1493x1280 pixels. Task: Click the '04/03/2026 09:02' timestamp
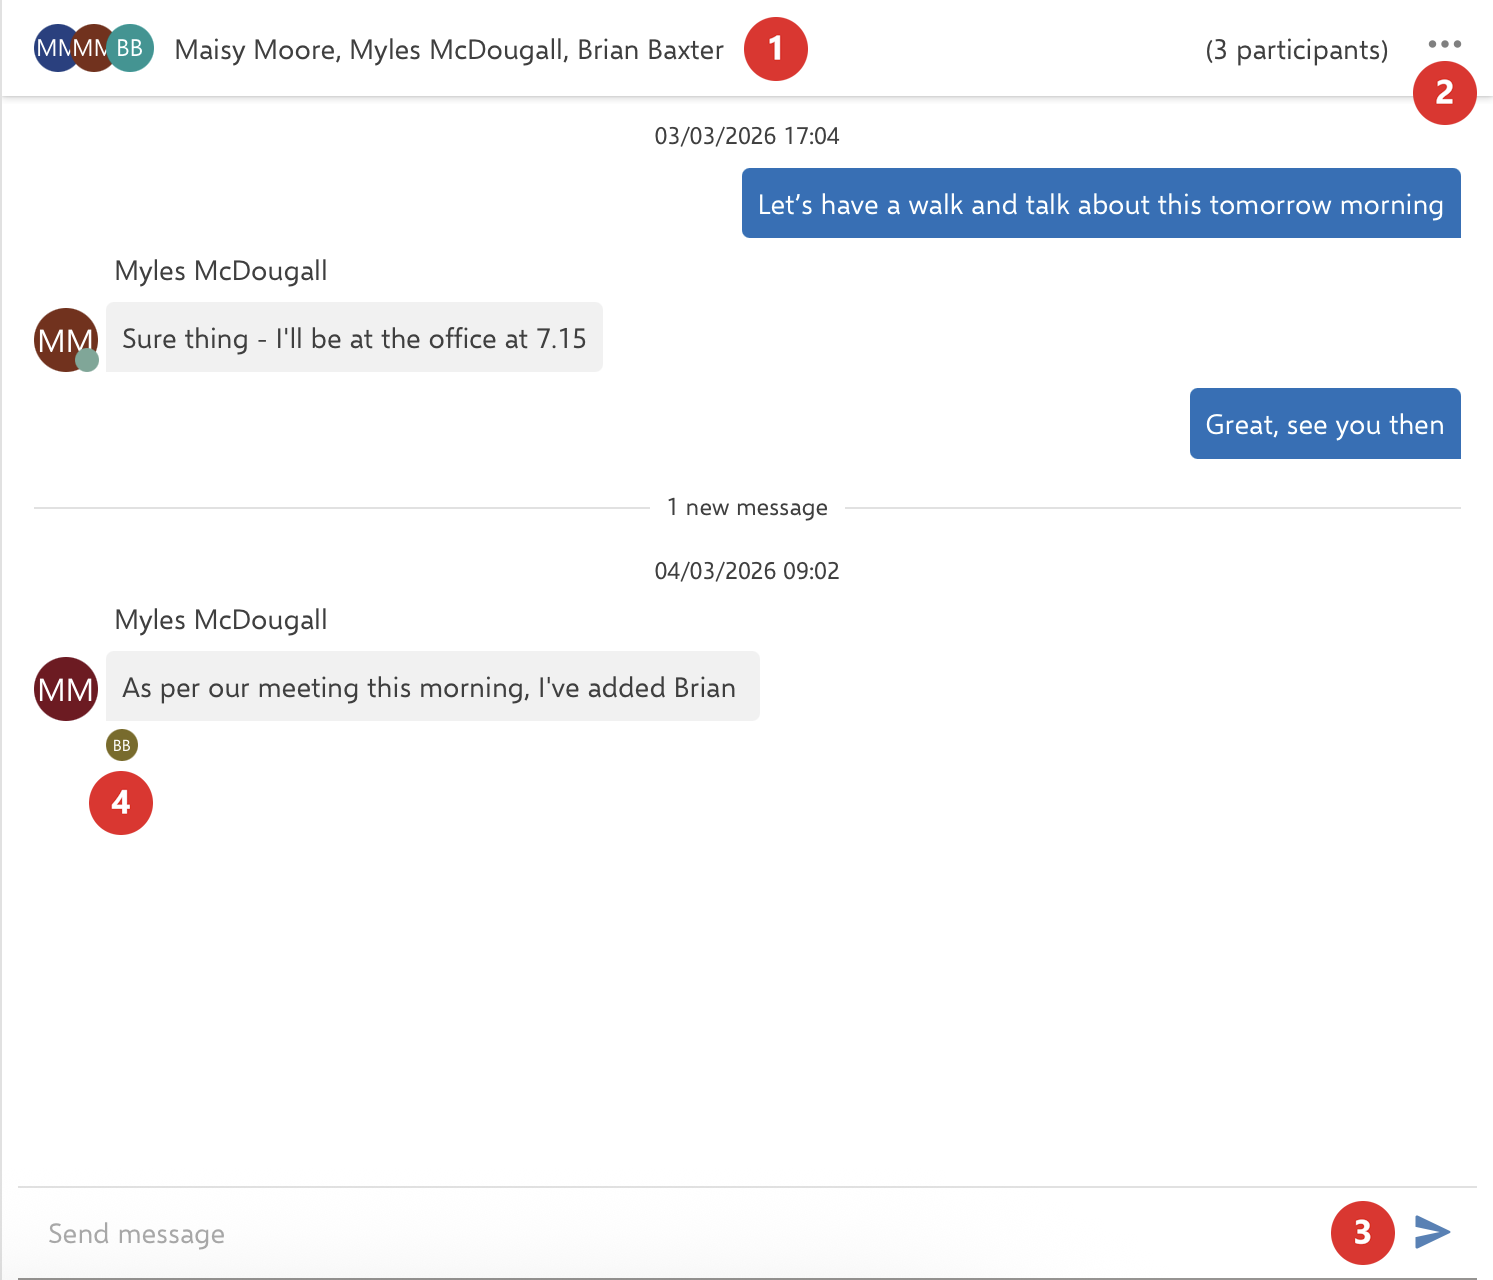click(747, 571)
